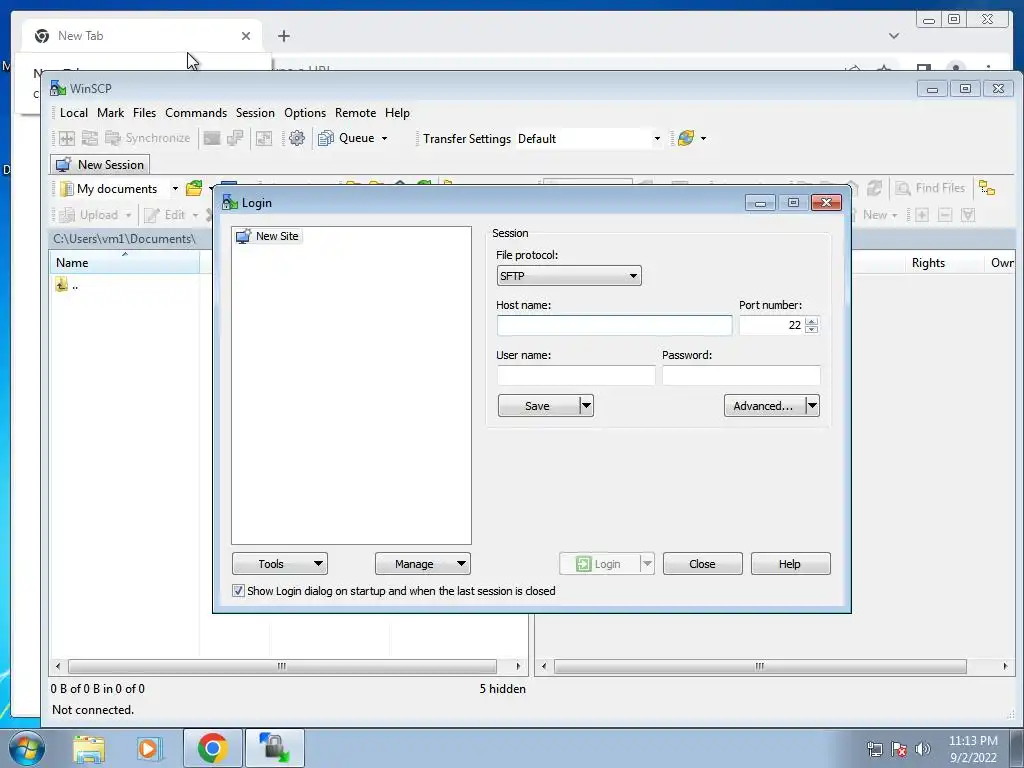
Task: Click the globe transfer preset icon
Action: tap(686, 138)
